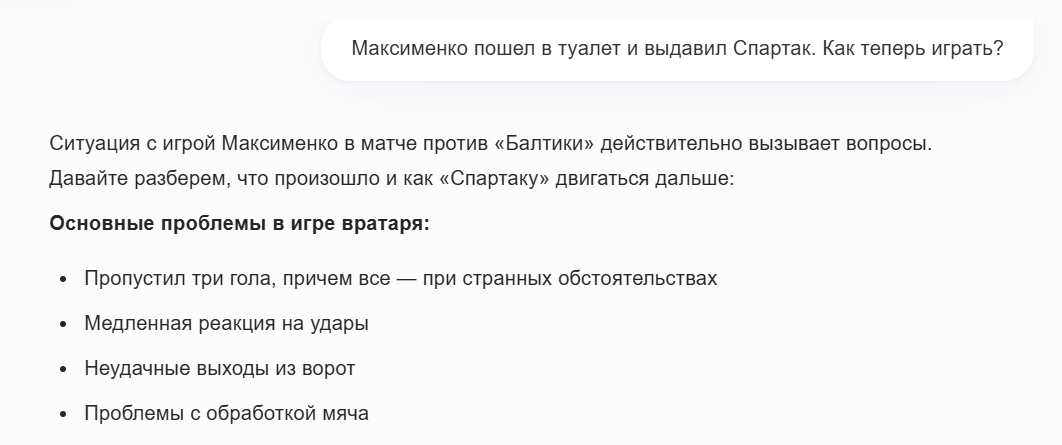Click the reply's opening word «Ситуация»
The image size is (1062, 445).
tap(93, 143)
